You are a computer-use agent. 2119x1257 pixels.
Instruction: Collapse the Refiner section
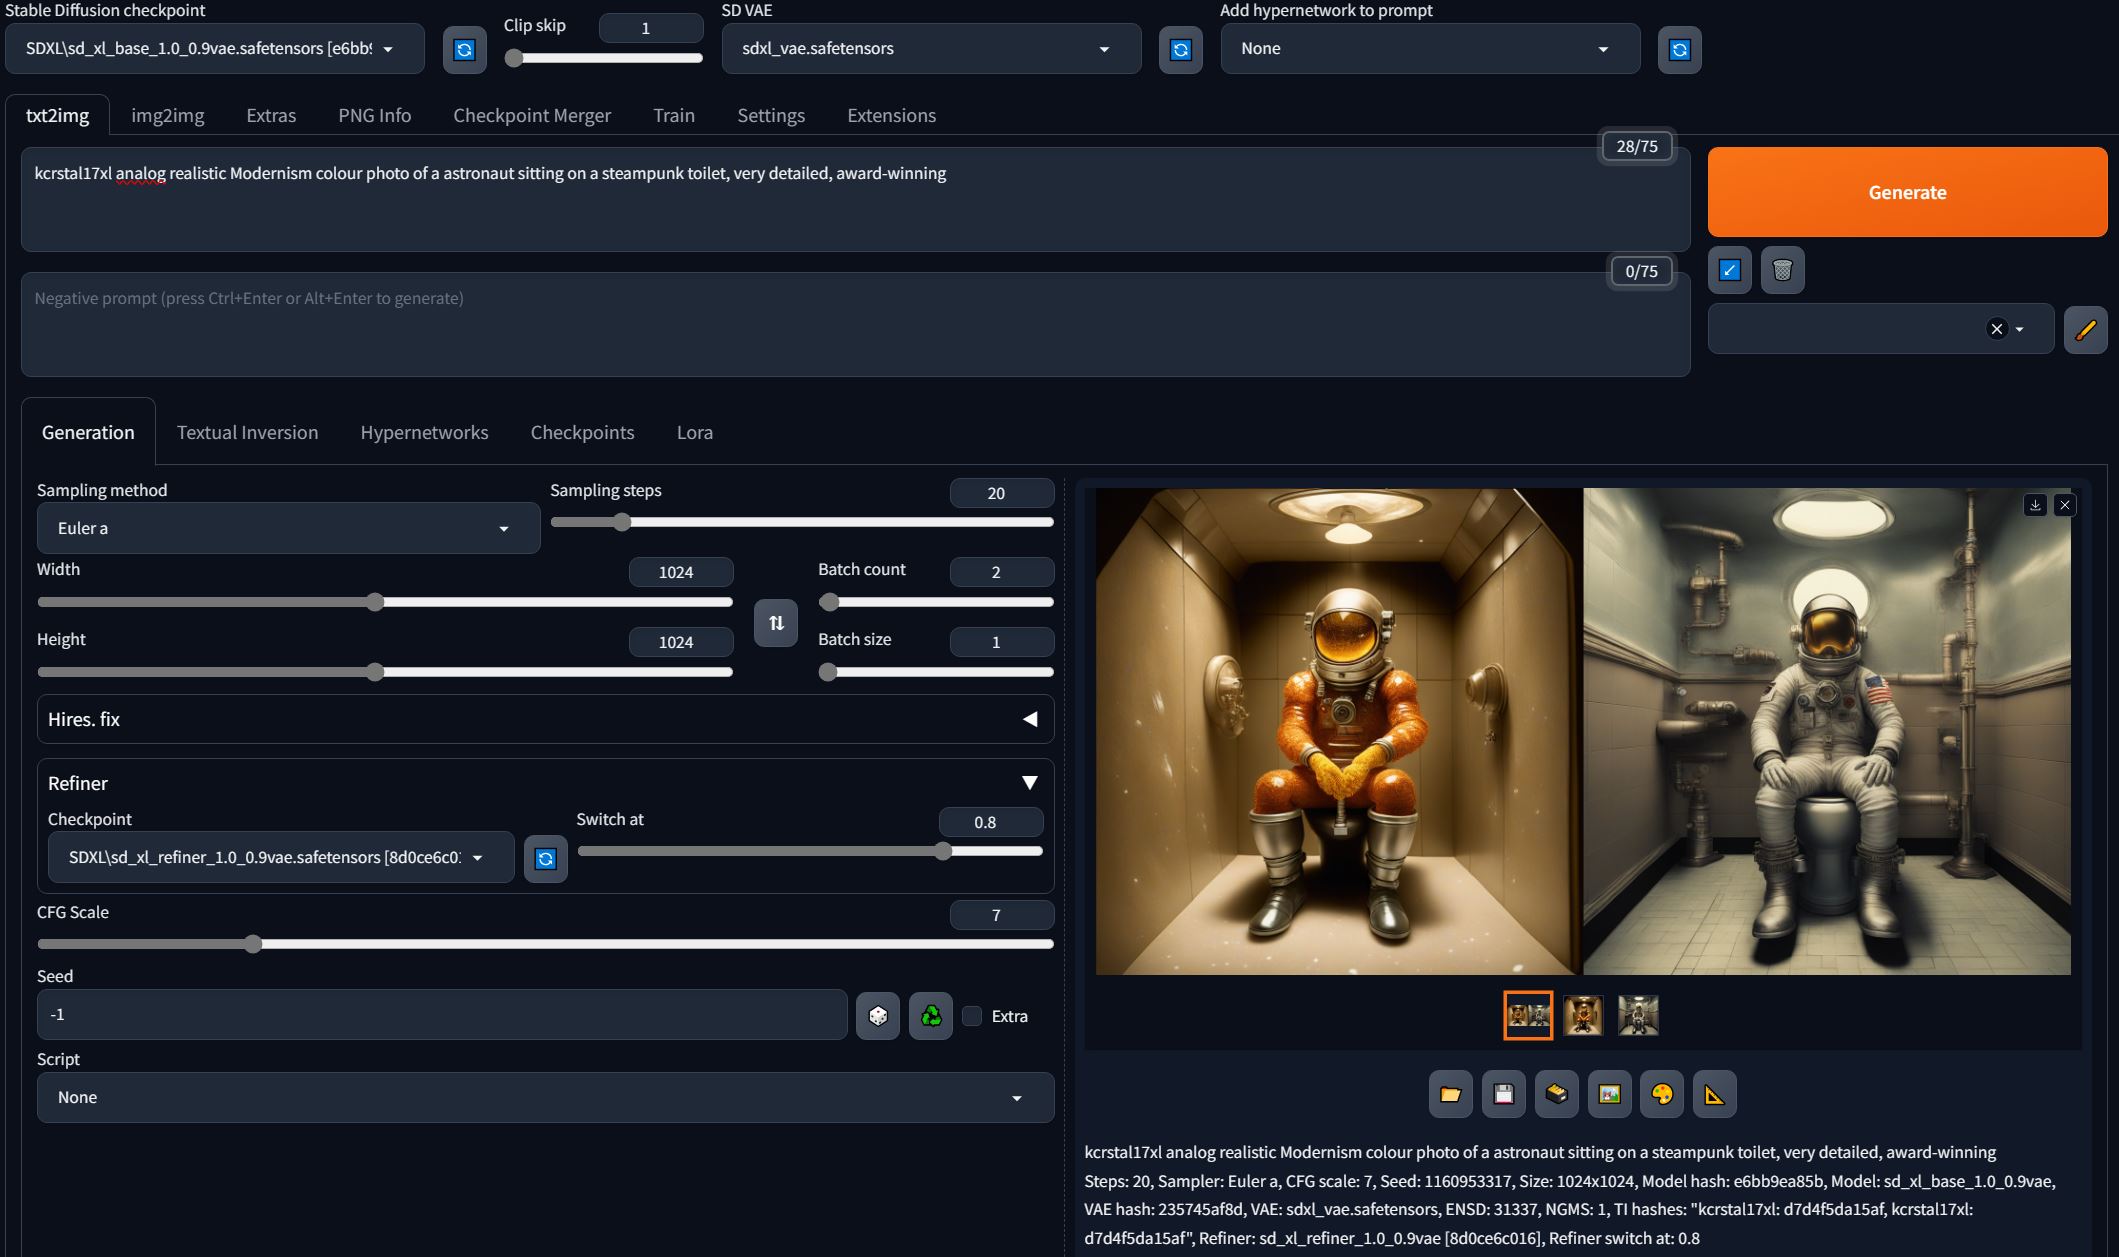coord(1029,782)
